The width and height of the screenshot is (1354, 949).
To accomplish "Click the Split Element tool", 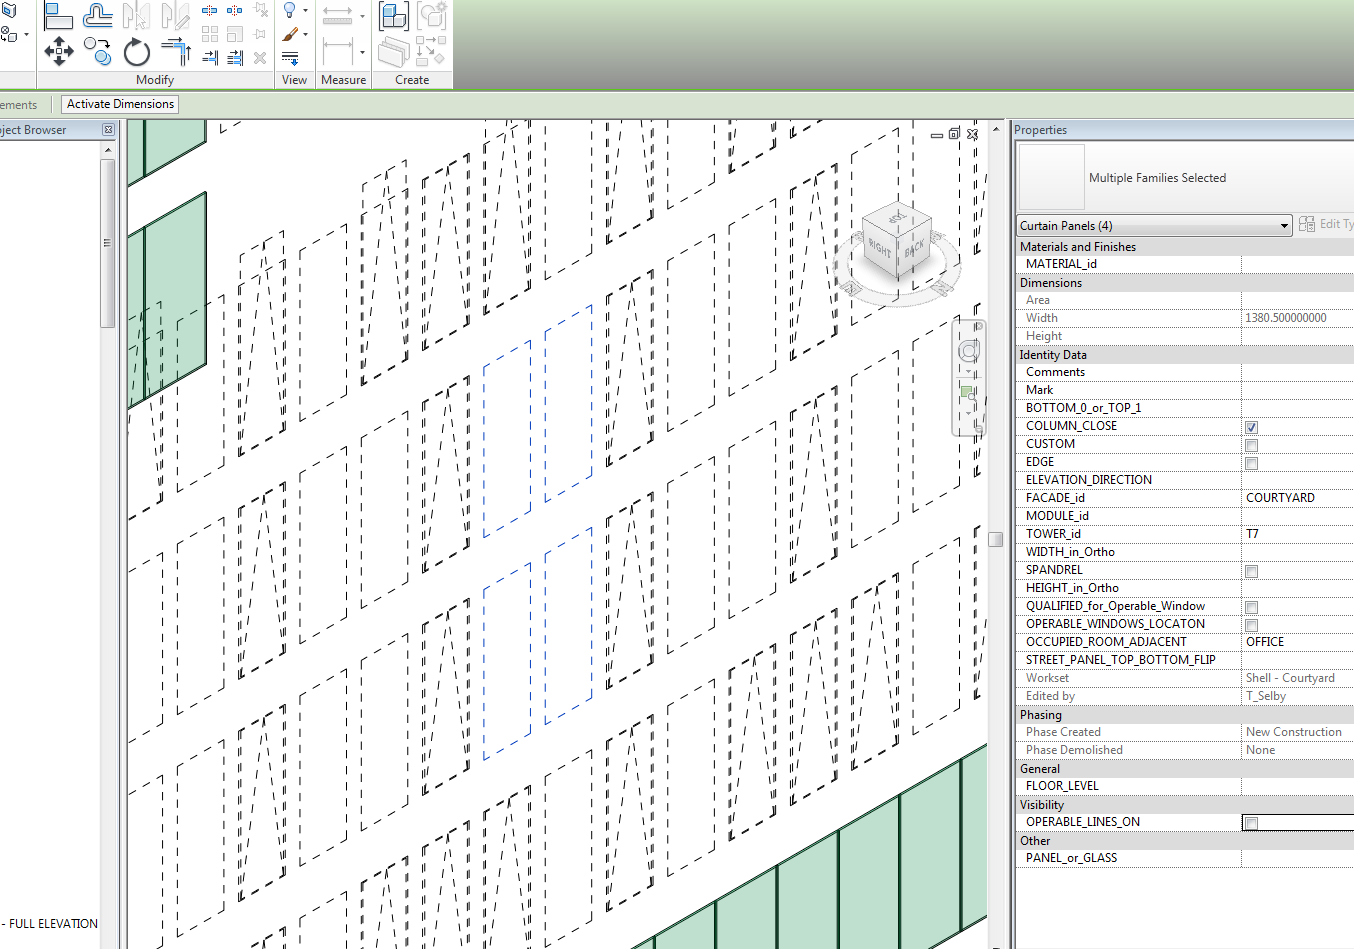I will pyautogui.click(x=210, y=10).
